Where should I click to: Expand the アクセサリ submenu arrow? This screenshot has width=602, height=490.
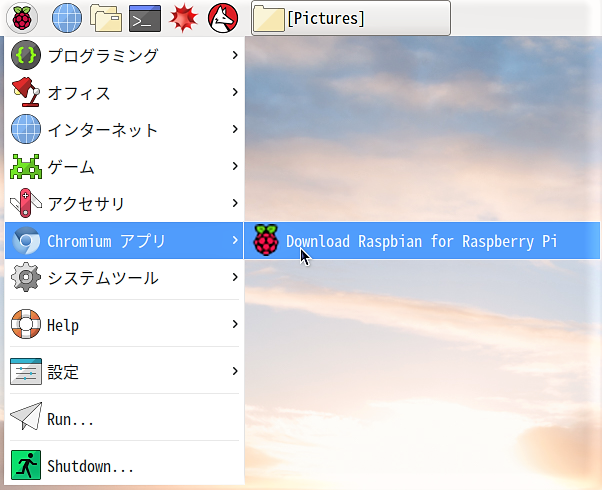[235, 203]
